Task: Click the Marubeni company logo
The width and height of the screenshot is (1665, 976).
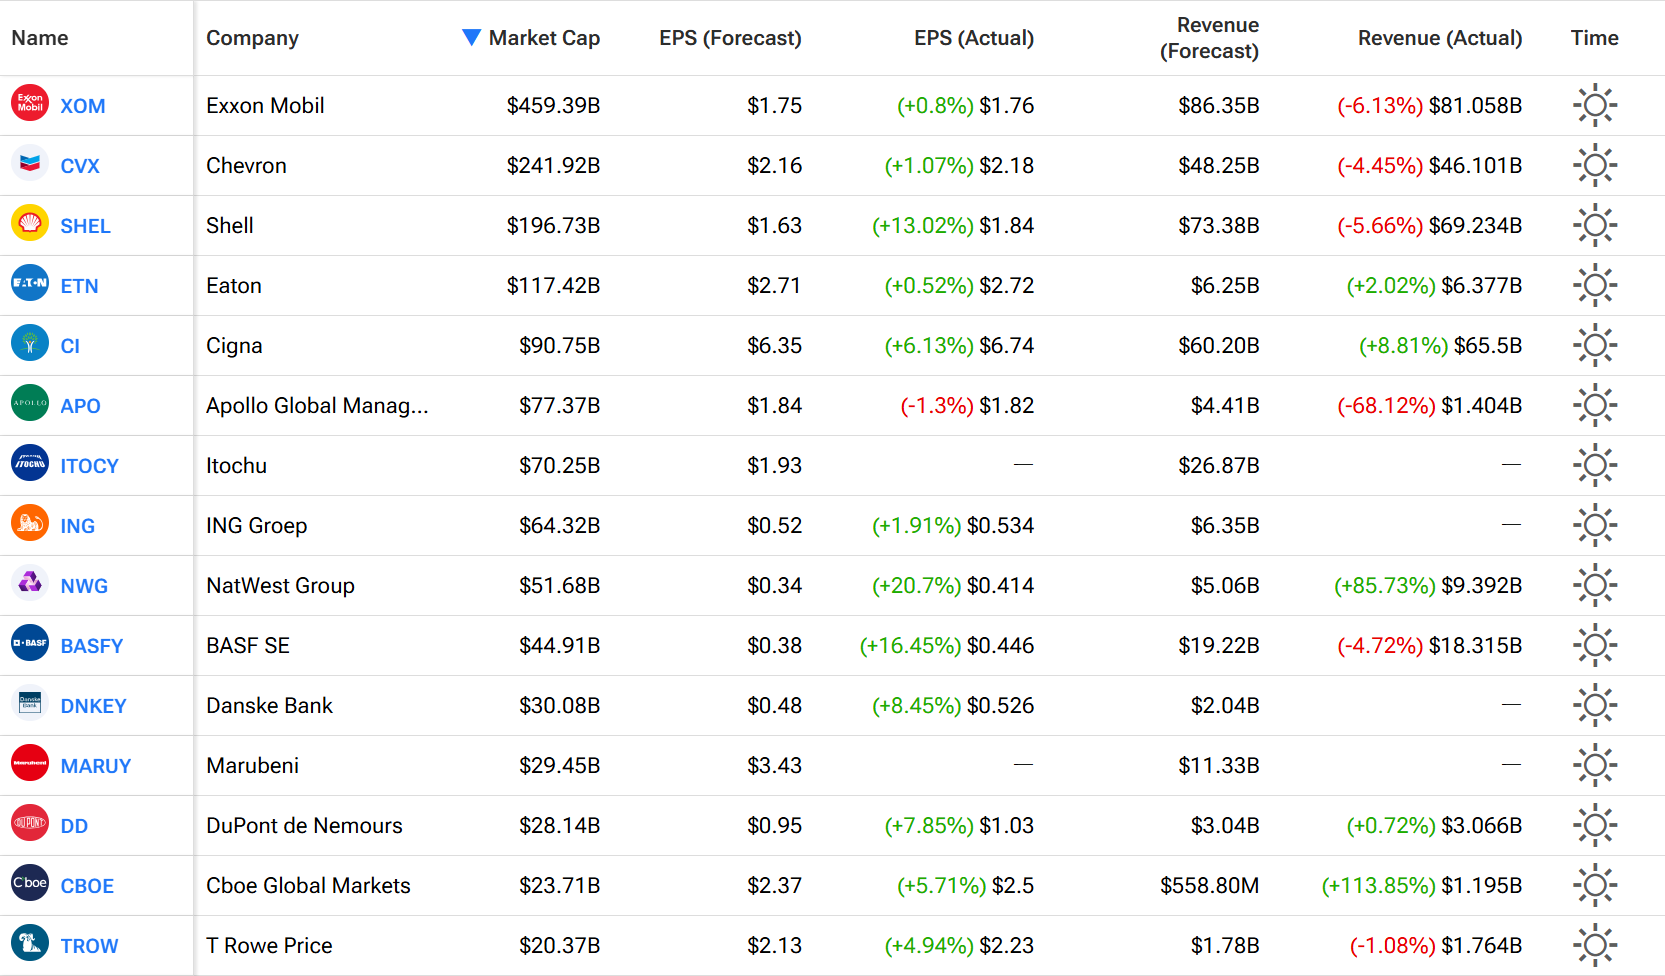Action: click(30, 763)
